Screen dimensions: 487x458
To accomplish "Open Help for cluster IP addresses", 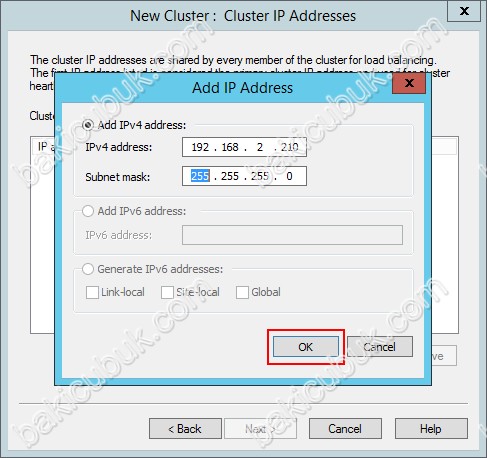I will tap(431, 429).
